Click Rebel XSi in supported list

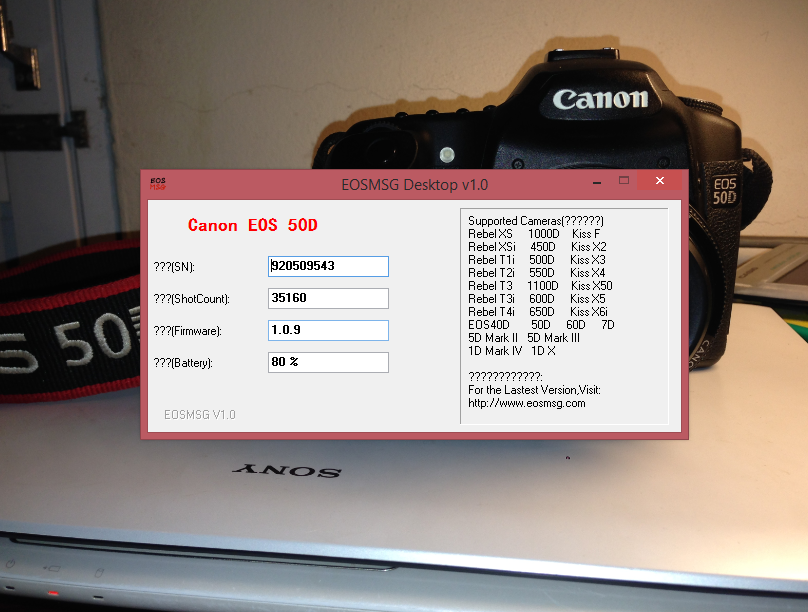pyautogui.click(x=492, y=247)
